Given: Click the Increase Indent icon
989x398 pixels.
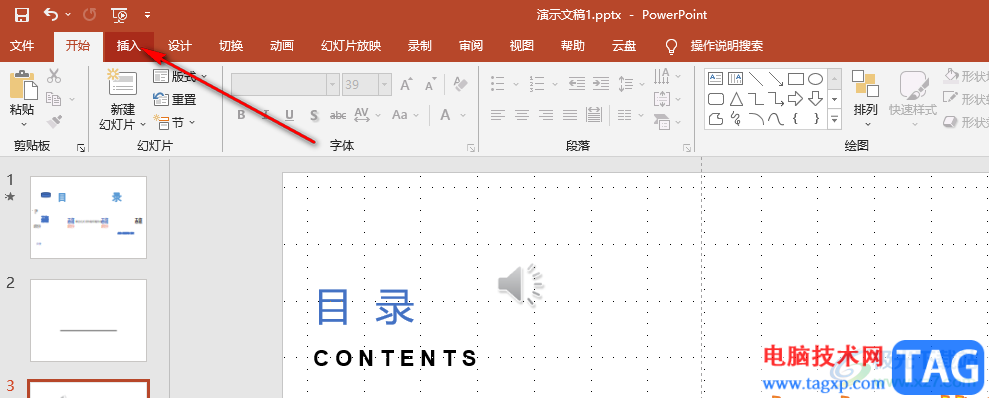Looking at the screenshot, I should [600, 83].
